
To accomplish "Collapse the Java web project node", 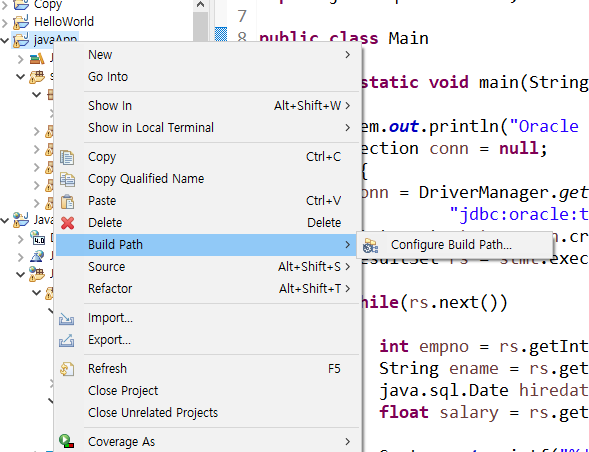I will click(x=5, y=220).
